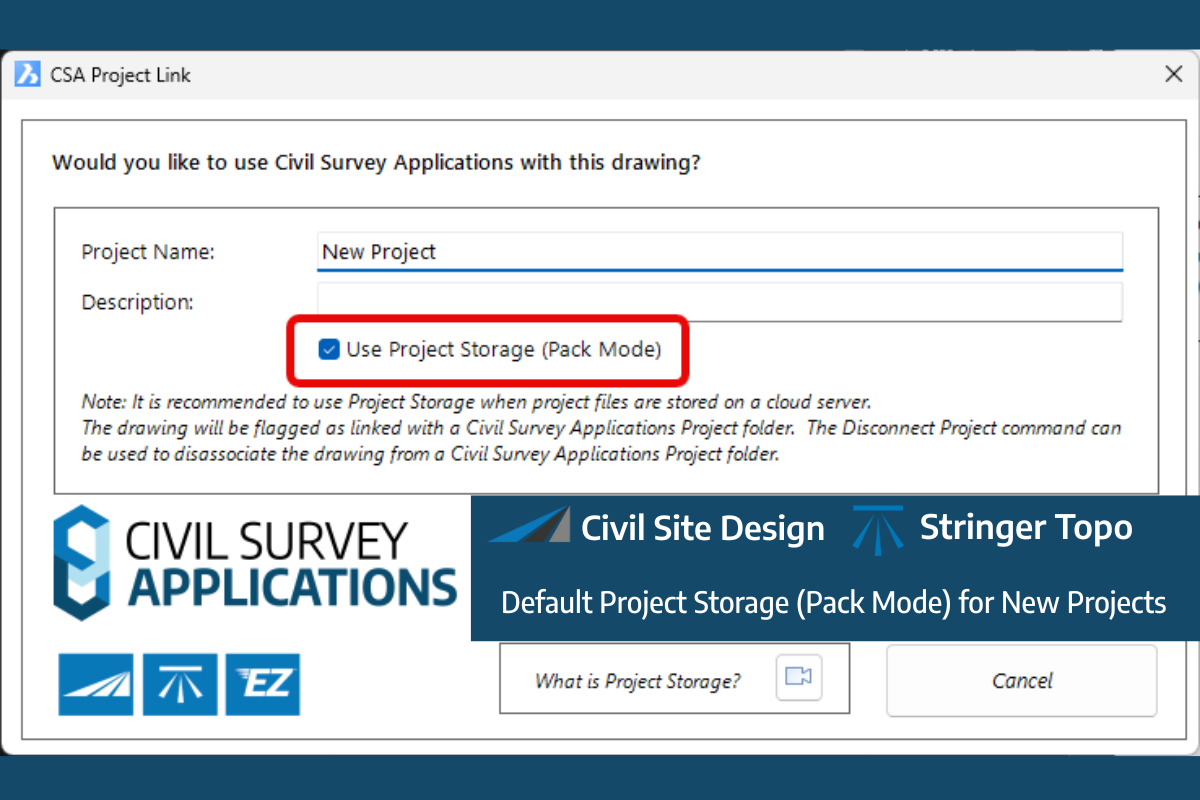Select the EZ blue tile icon

tap(263, 684)
